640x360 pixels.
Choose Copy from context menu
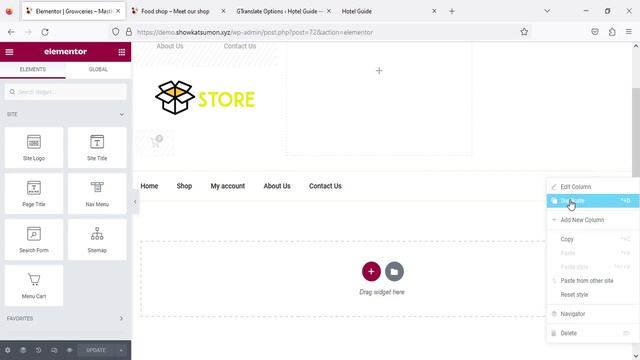pyautogui.click(x=593, y=239)
